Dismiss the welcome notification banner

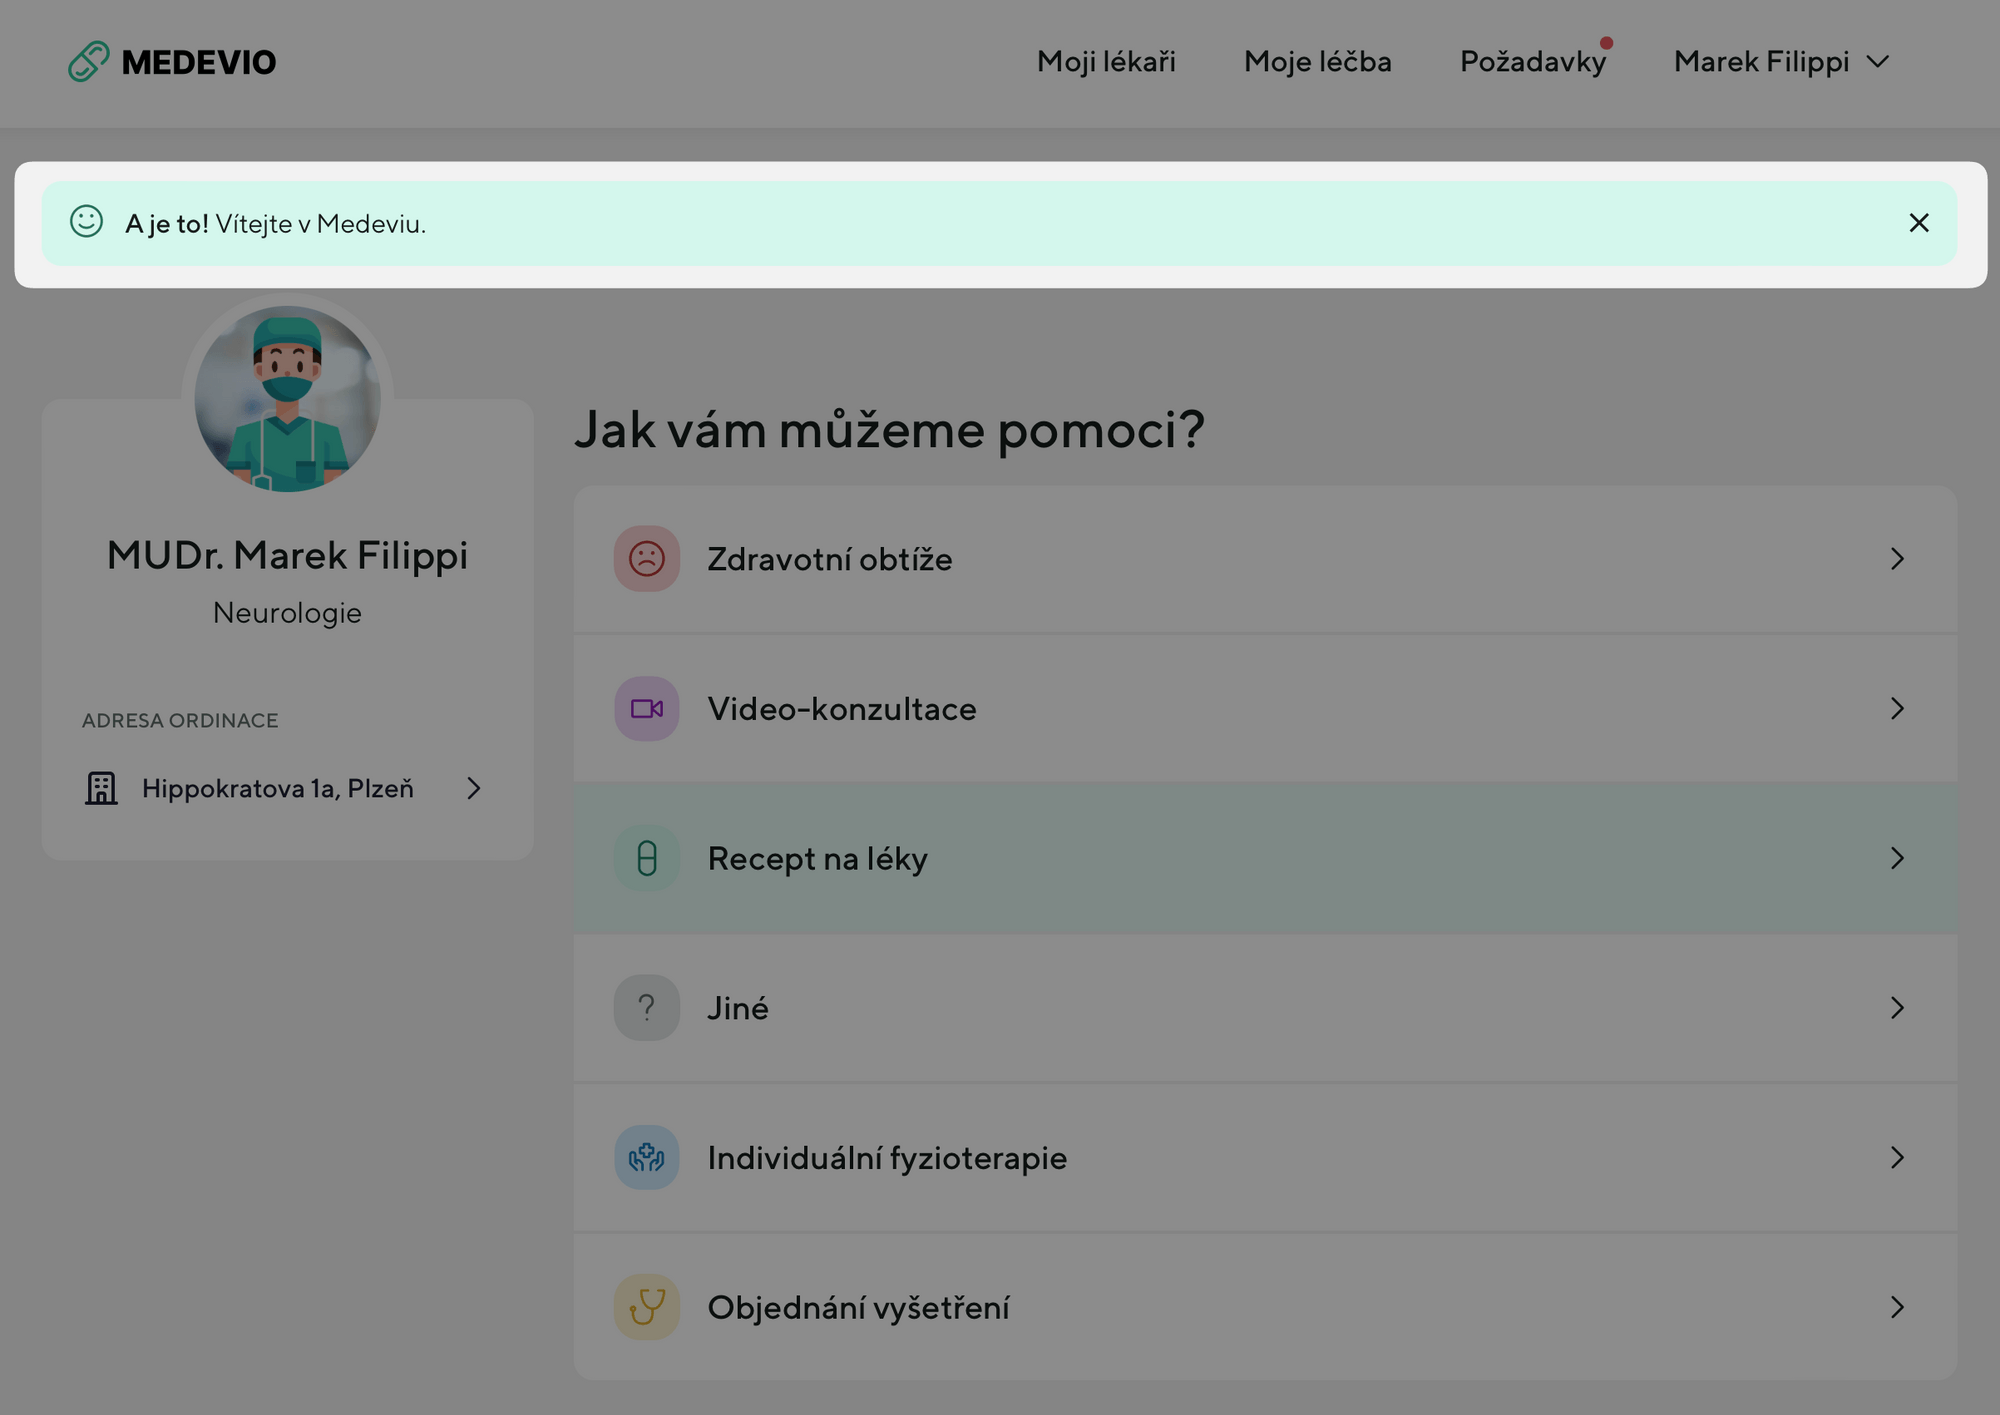tap(1918, 223)
